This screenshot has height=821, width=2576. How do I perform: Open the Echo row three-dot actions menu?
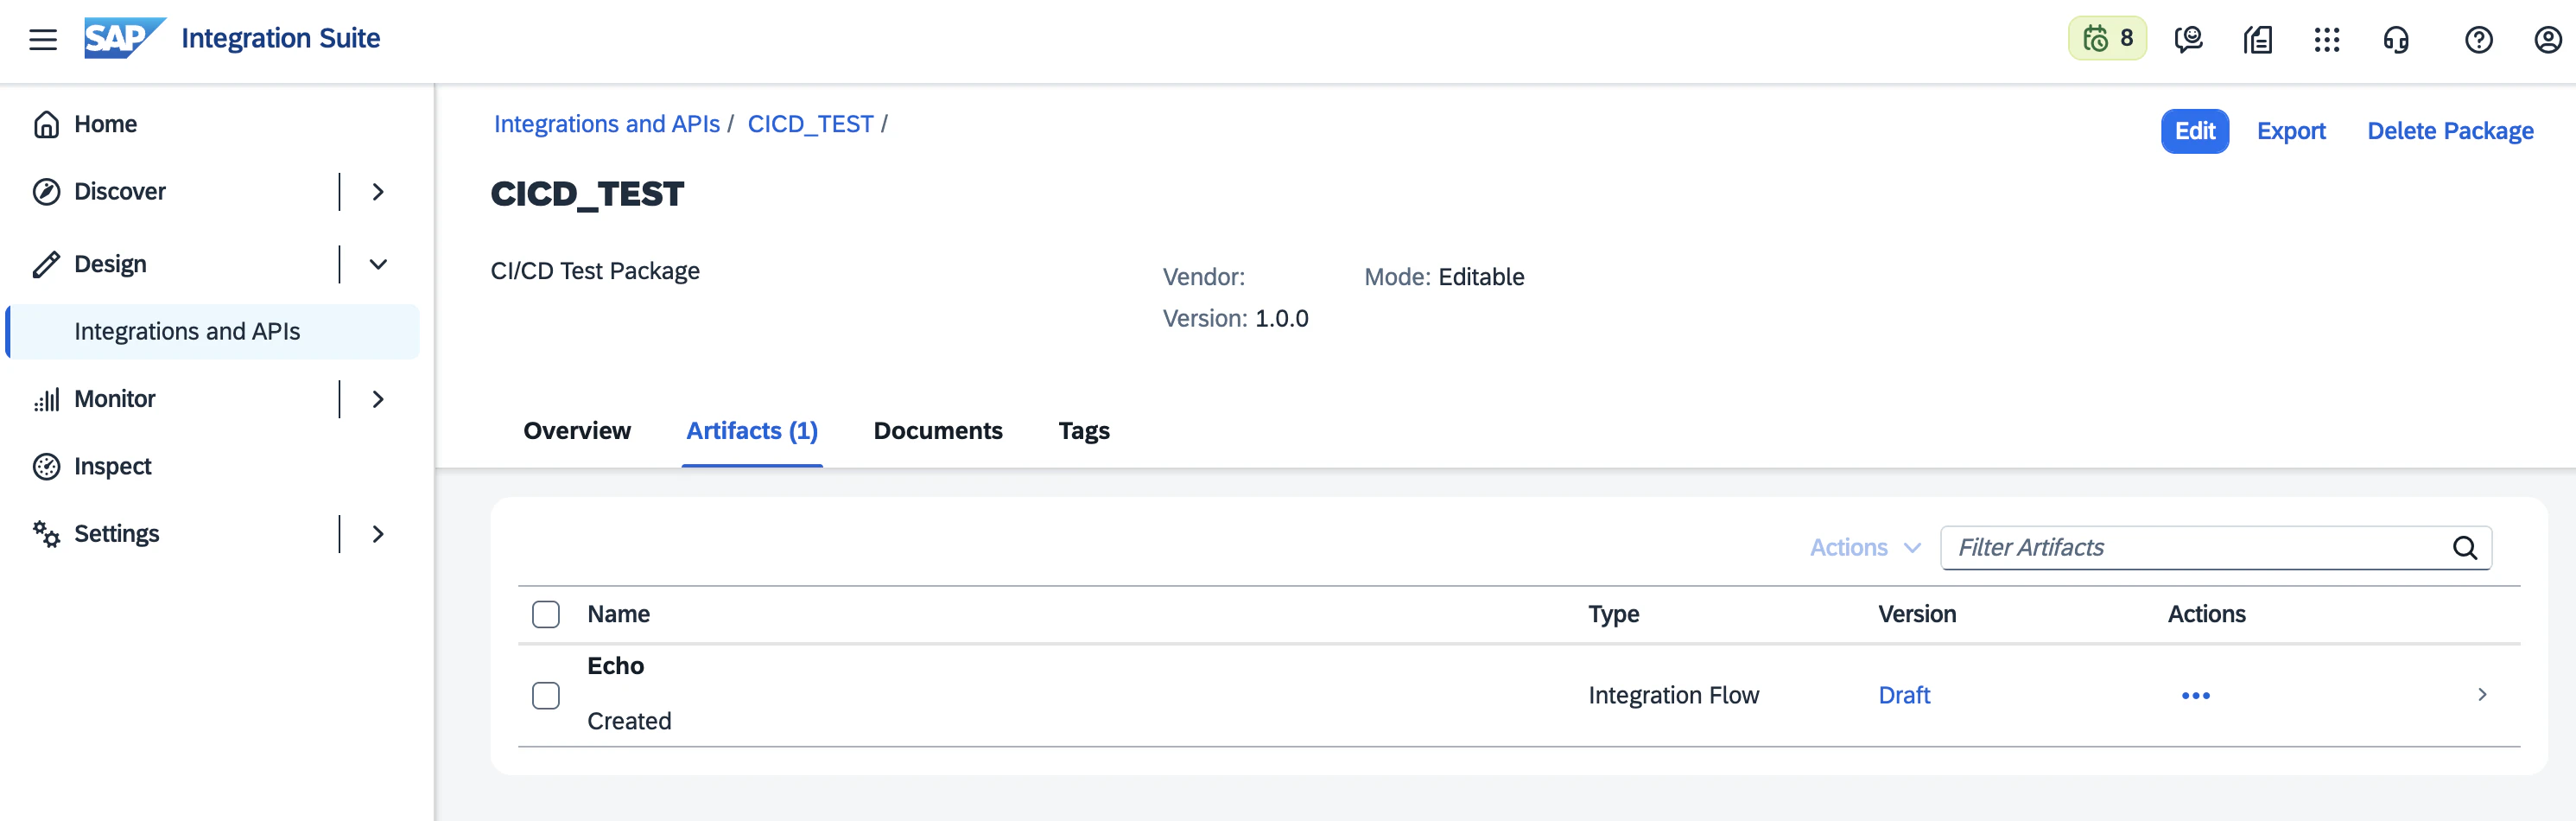pyautogui.click(x=2195, y=695)
